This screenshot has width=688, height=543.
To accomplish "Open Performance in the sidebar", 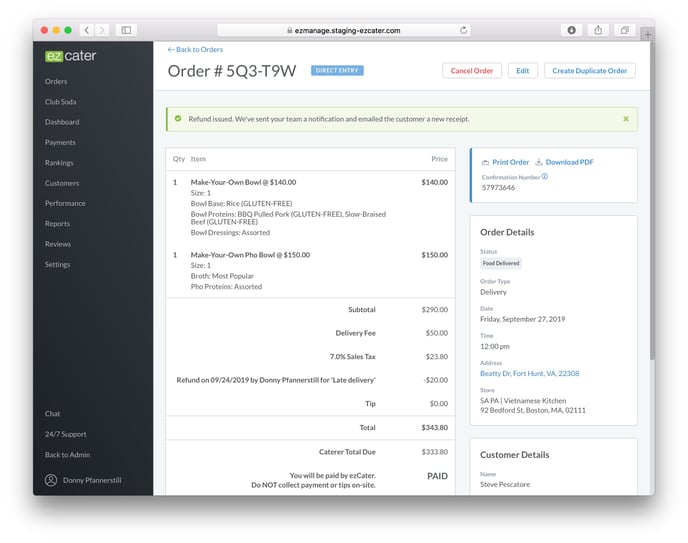I will [x=65, y=204].
